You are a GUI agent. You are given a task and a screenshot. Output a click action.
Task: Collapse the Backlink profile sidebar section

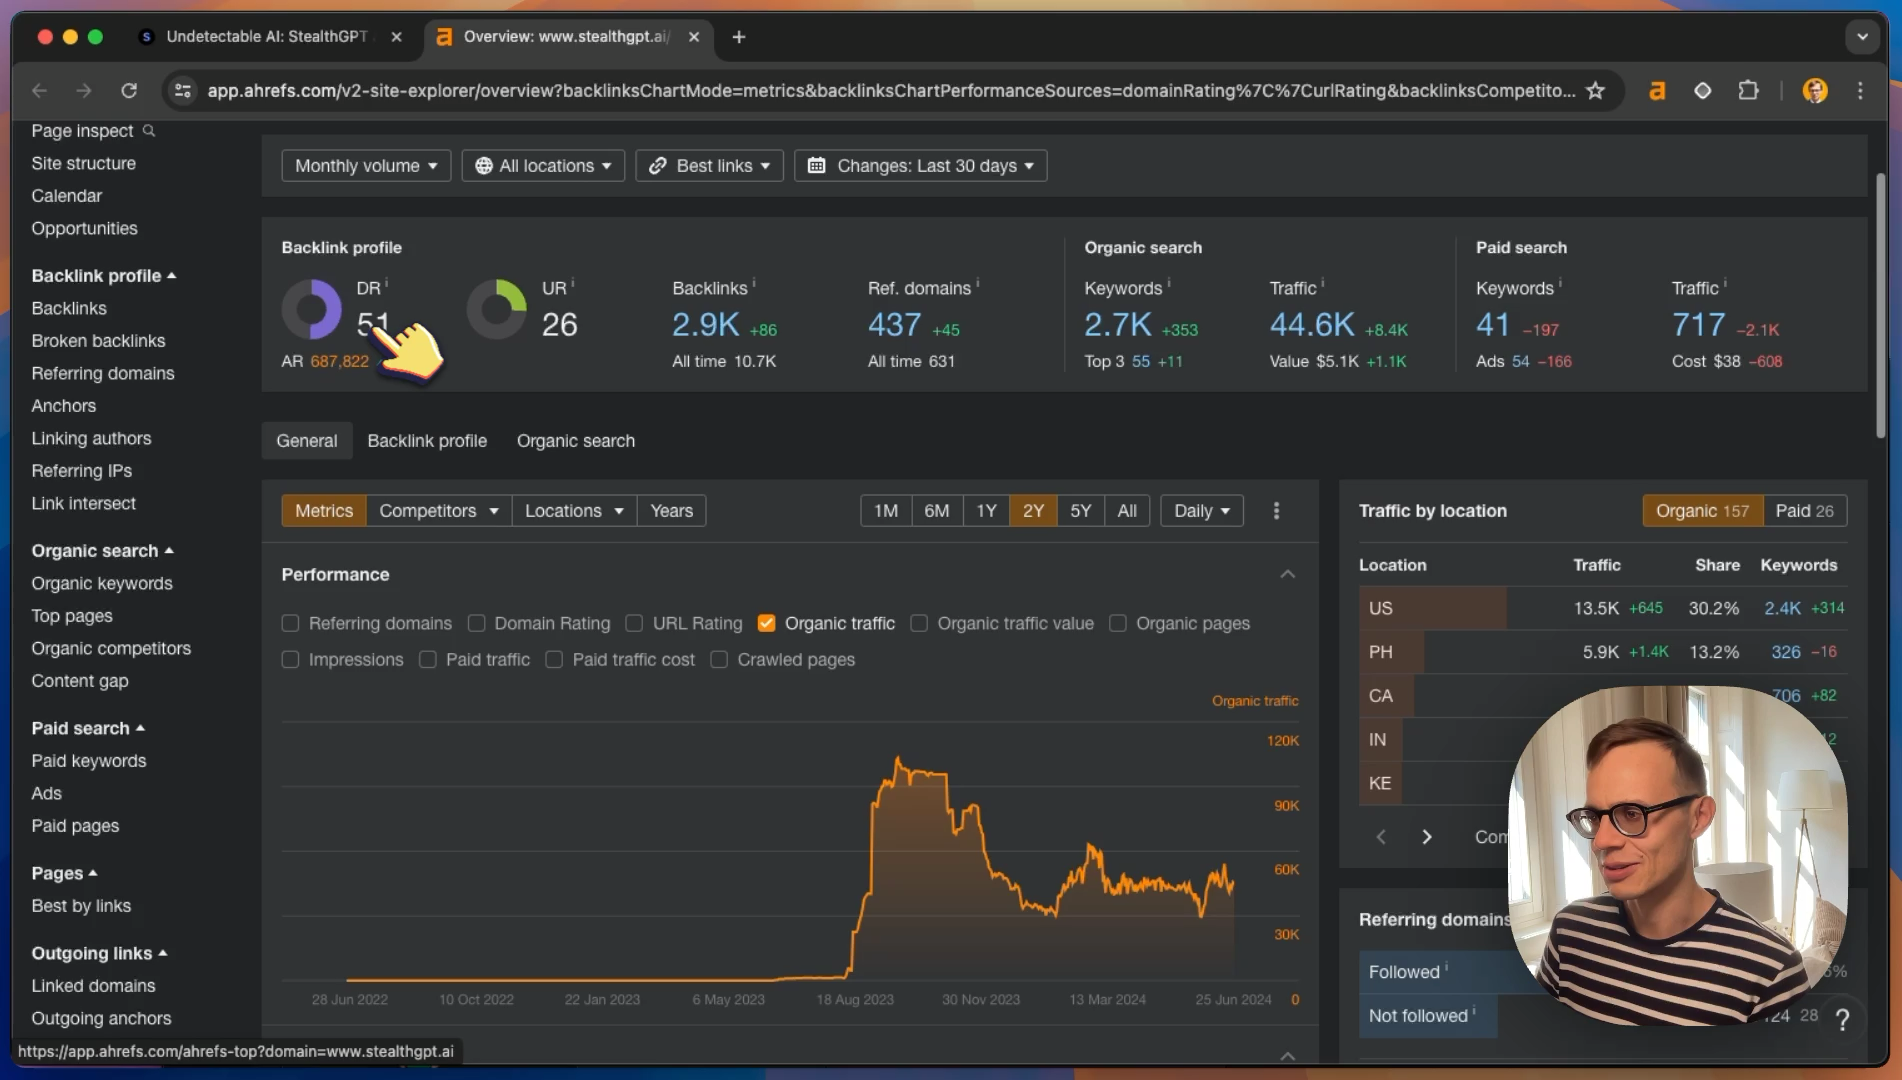click(104, 276)
